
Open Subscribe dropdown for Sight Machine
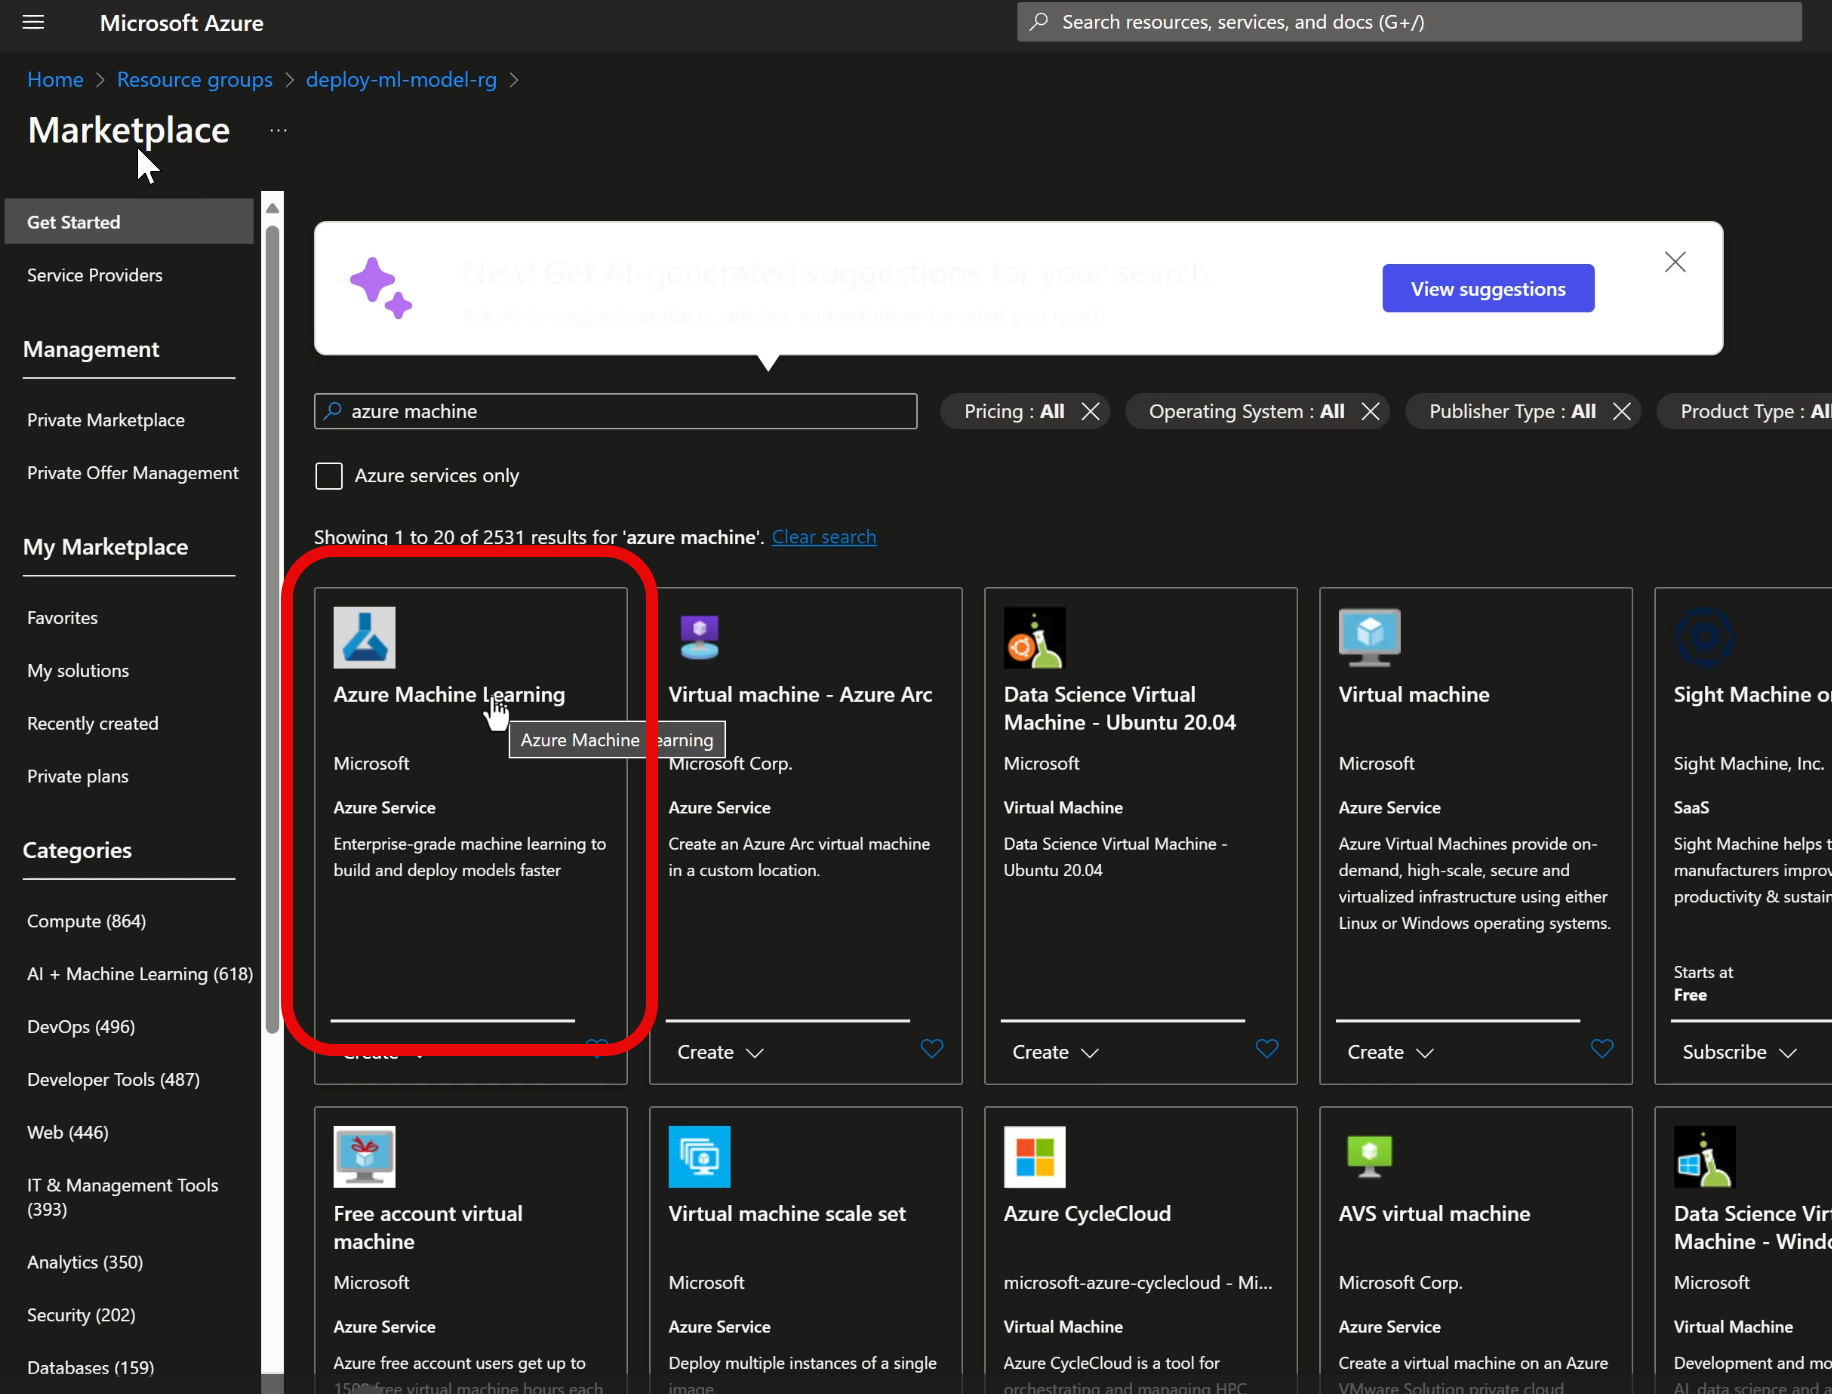[1739, 1052]
